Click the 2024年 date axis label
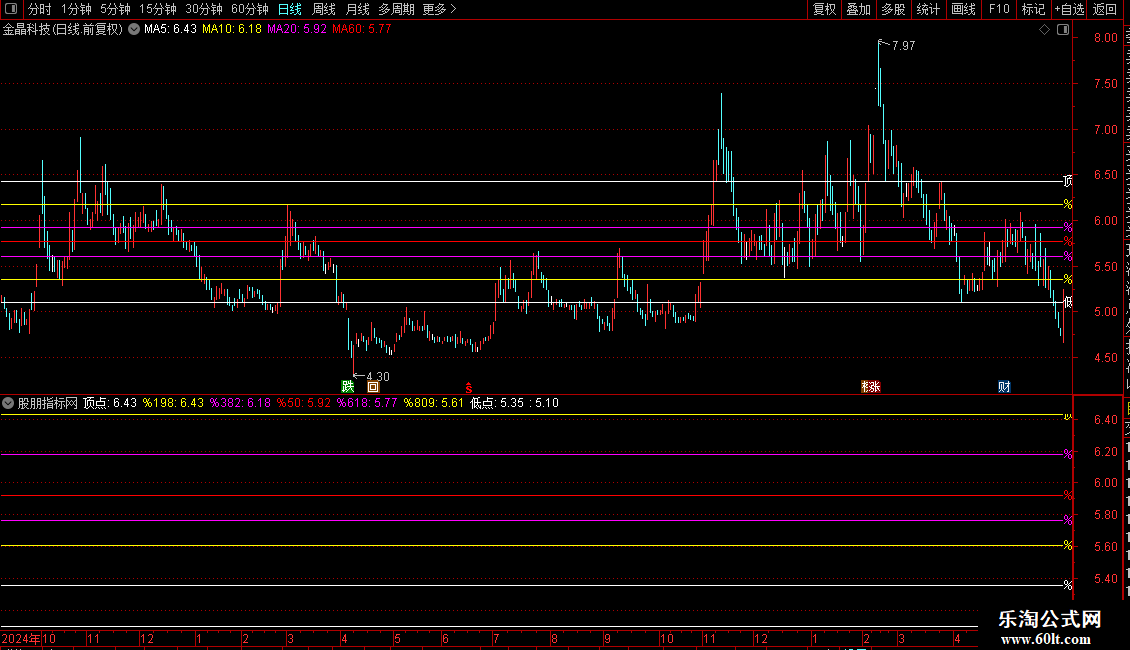 pos(21,638)
